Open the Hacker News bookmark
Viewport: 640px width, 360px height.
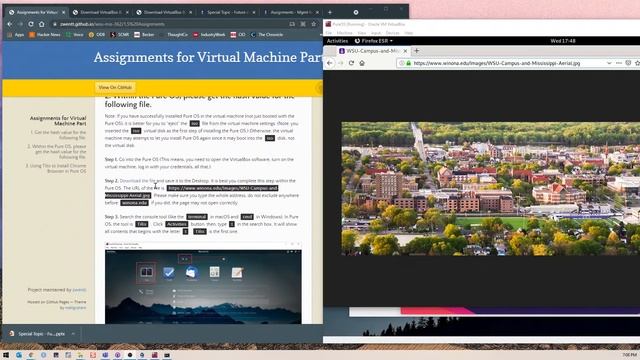click(x=44, y=35)
